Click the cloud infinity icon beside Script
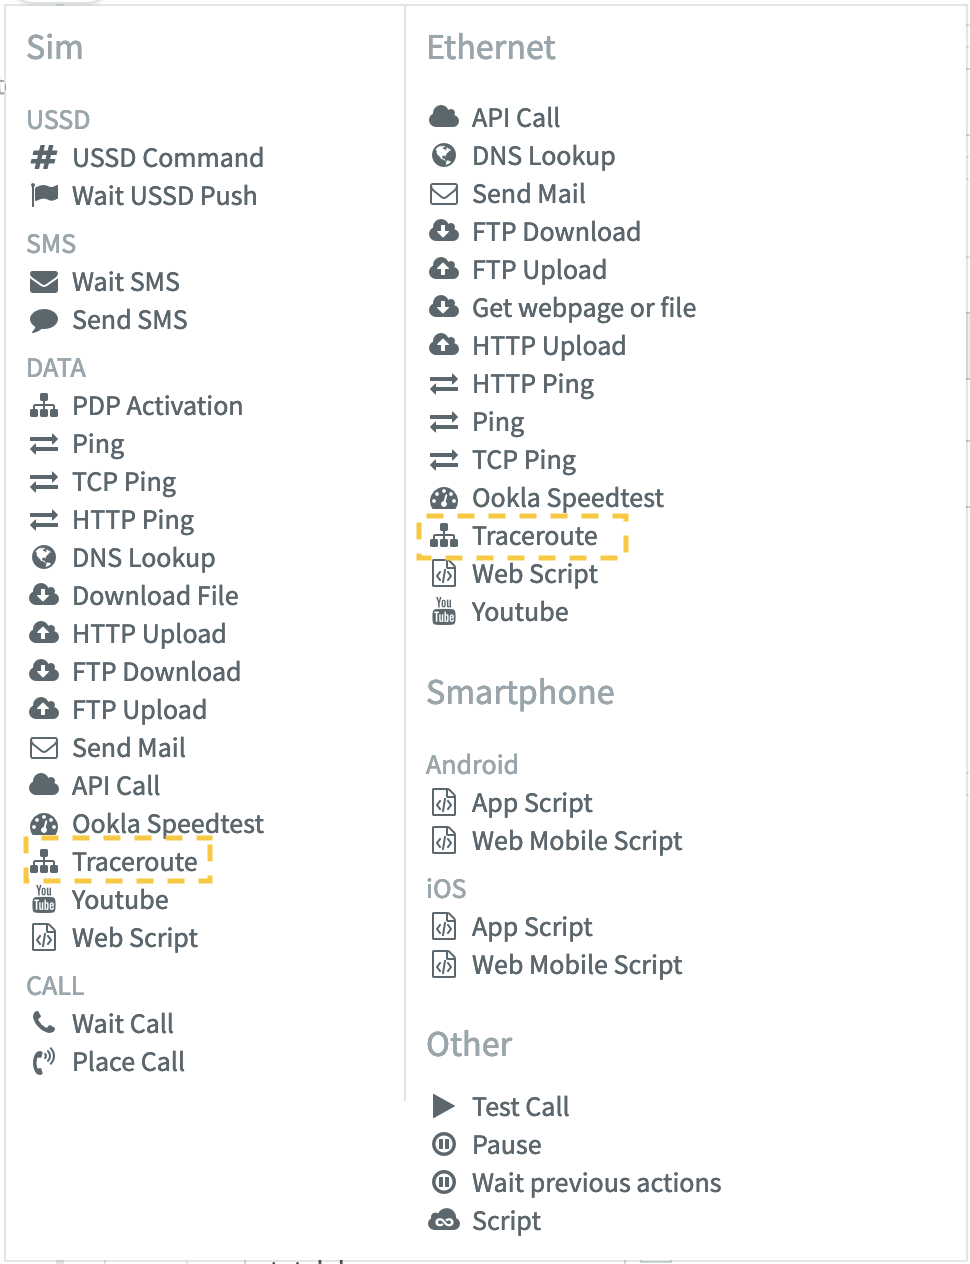The image size is (970, 1264). pyautogui.click(x=443, y=1221)
